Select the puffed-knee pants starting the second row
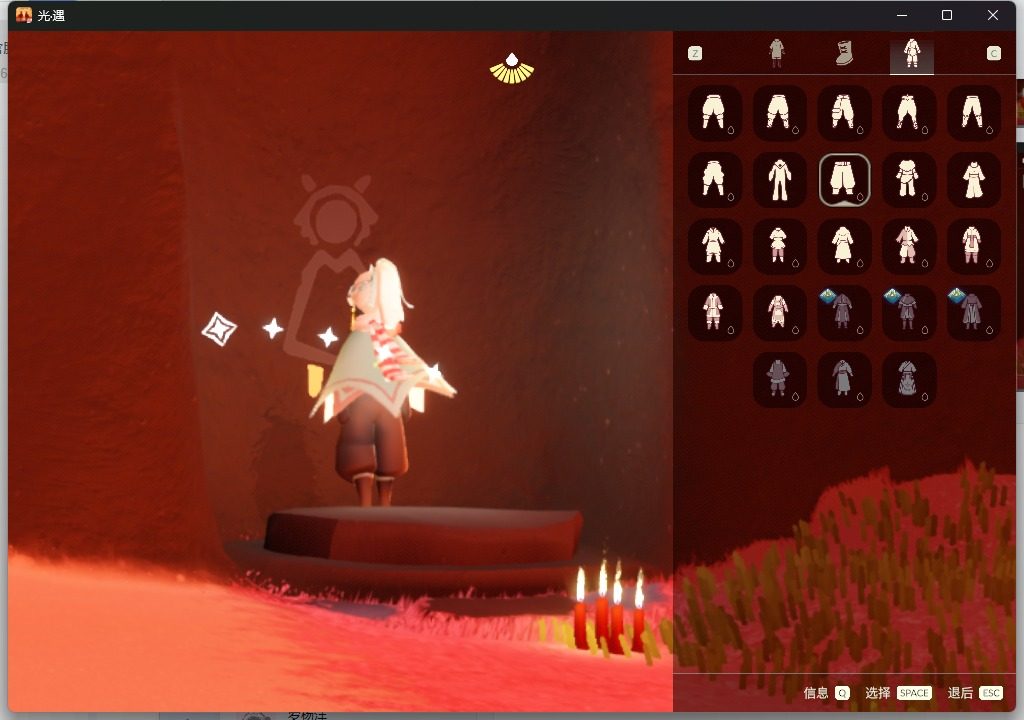Screen dimensions: 1024x720 tap(714, 179)
